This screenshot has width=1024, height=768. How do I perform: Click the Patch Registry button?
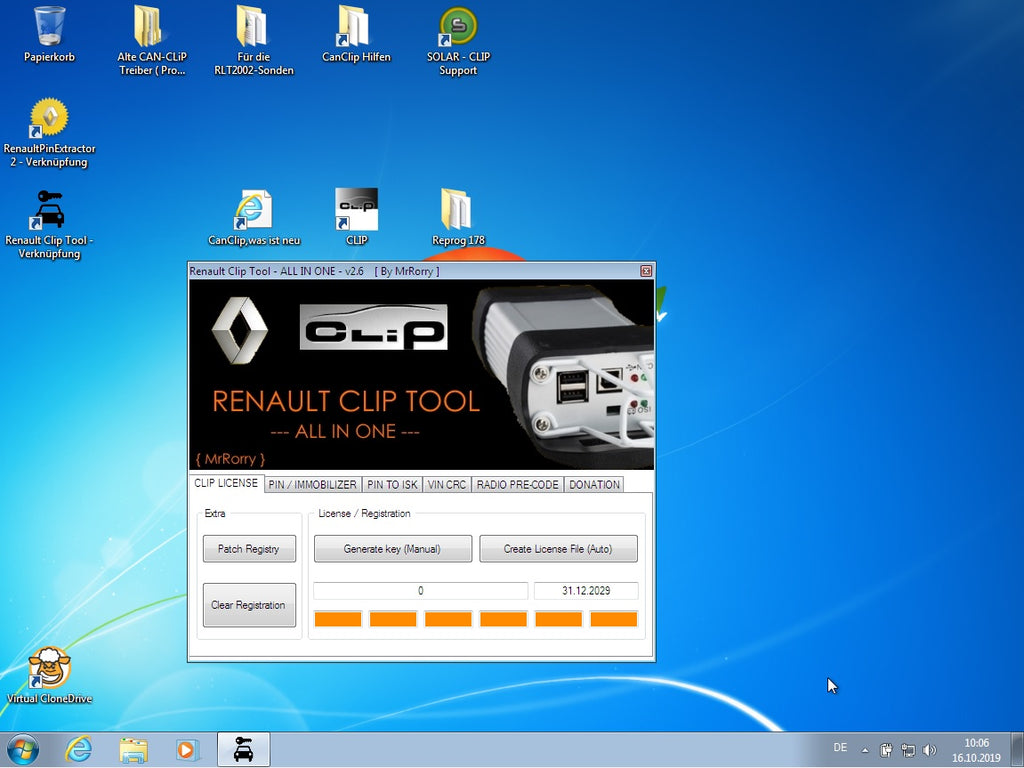click(249, 548)
